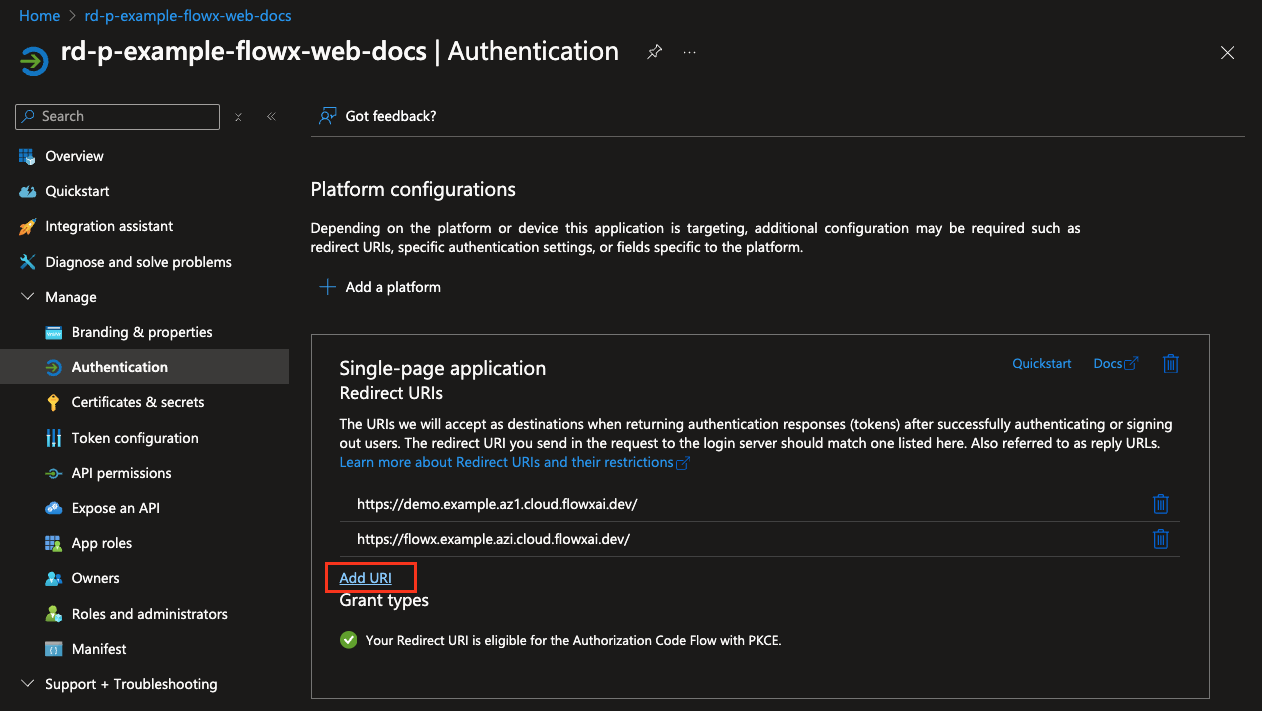Screen dimensions: 1262x711
Task: Click the Integration assistant rocket icon
Action: point(27,227)
